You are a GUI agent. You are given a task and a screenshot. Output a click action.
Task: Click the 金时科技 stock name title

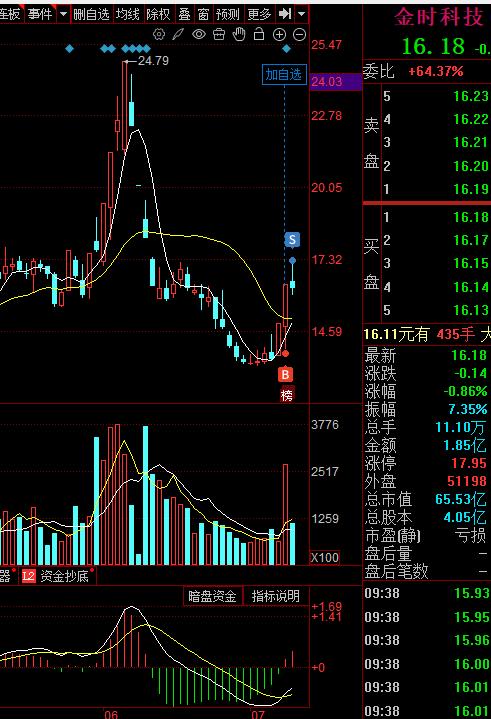point(439,17)
